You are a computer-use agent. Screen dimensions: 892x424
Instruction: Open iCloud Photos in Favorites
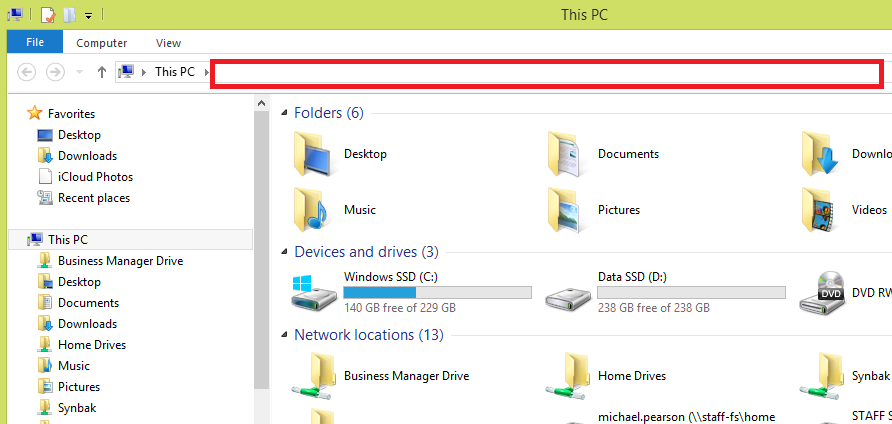tap(95, 177)
